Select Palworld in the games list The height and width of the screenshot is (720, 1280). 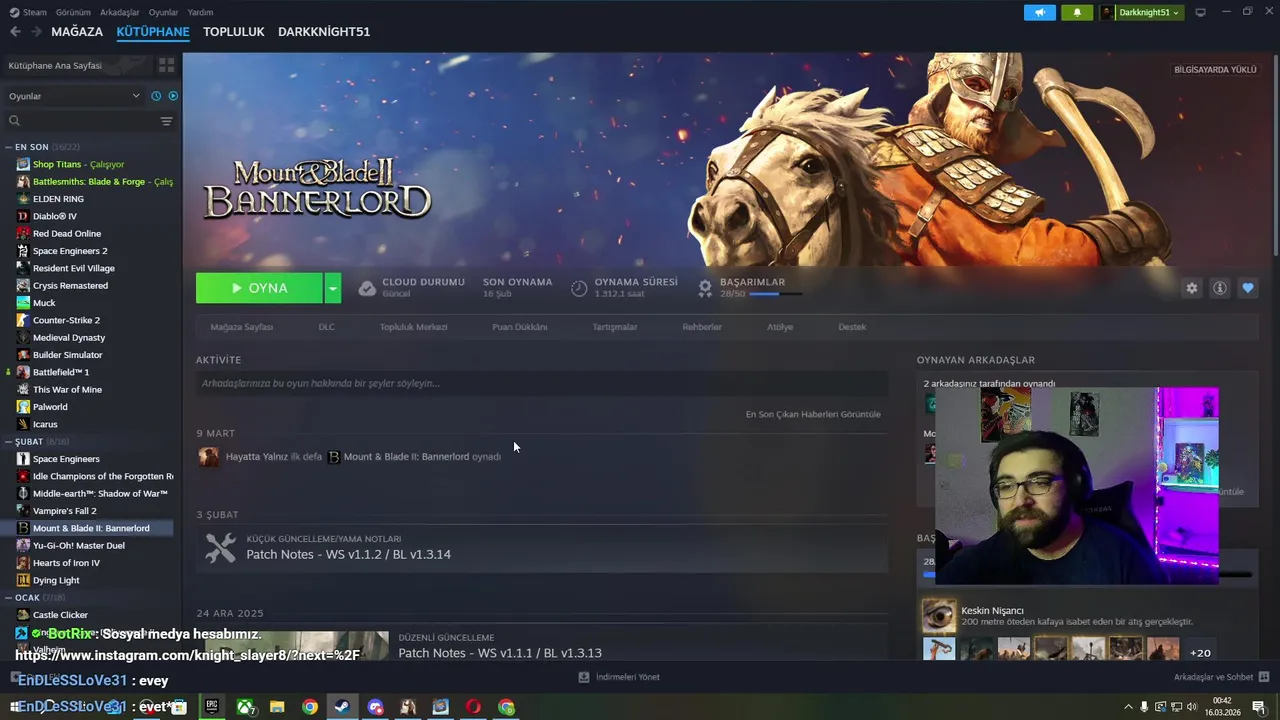pyautogui.click(x=50, y=407)
